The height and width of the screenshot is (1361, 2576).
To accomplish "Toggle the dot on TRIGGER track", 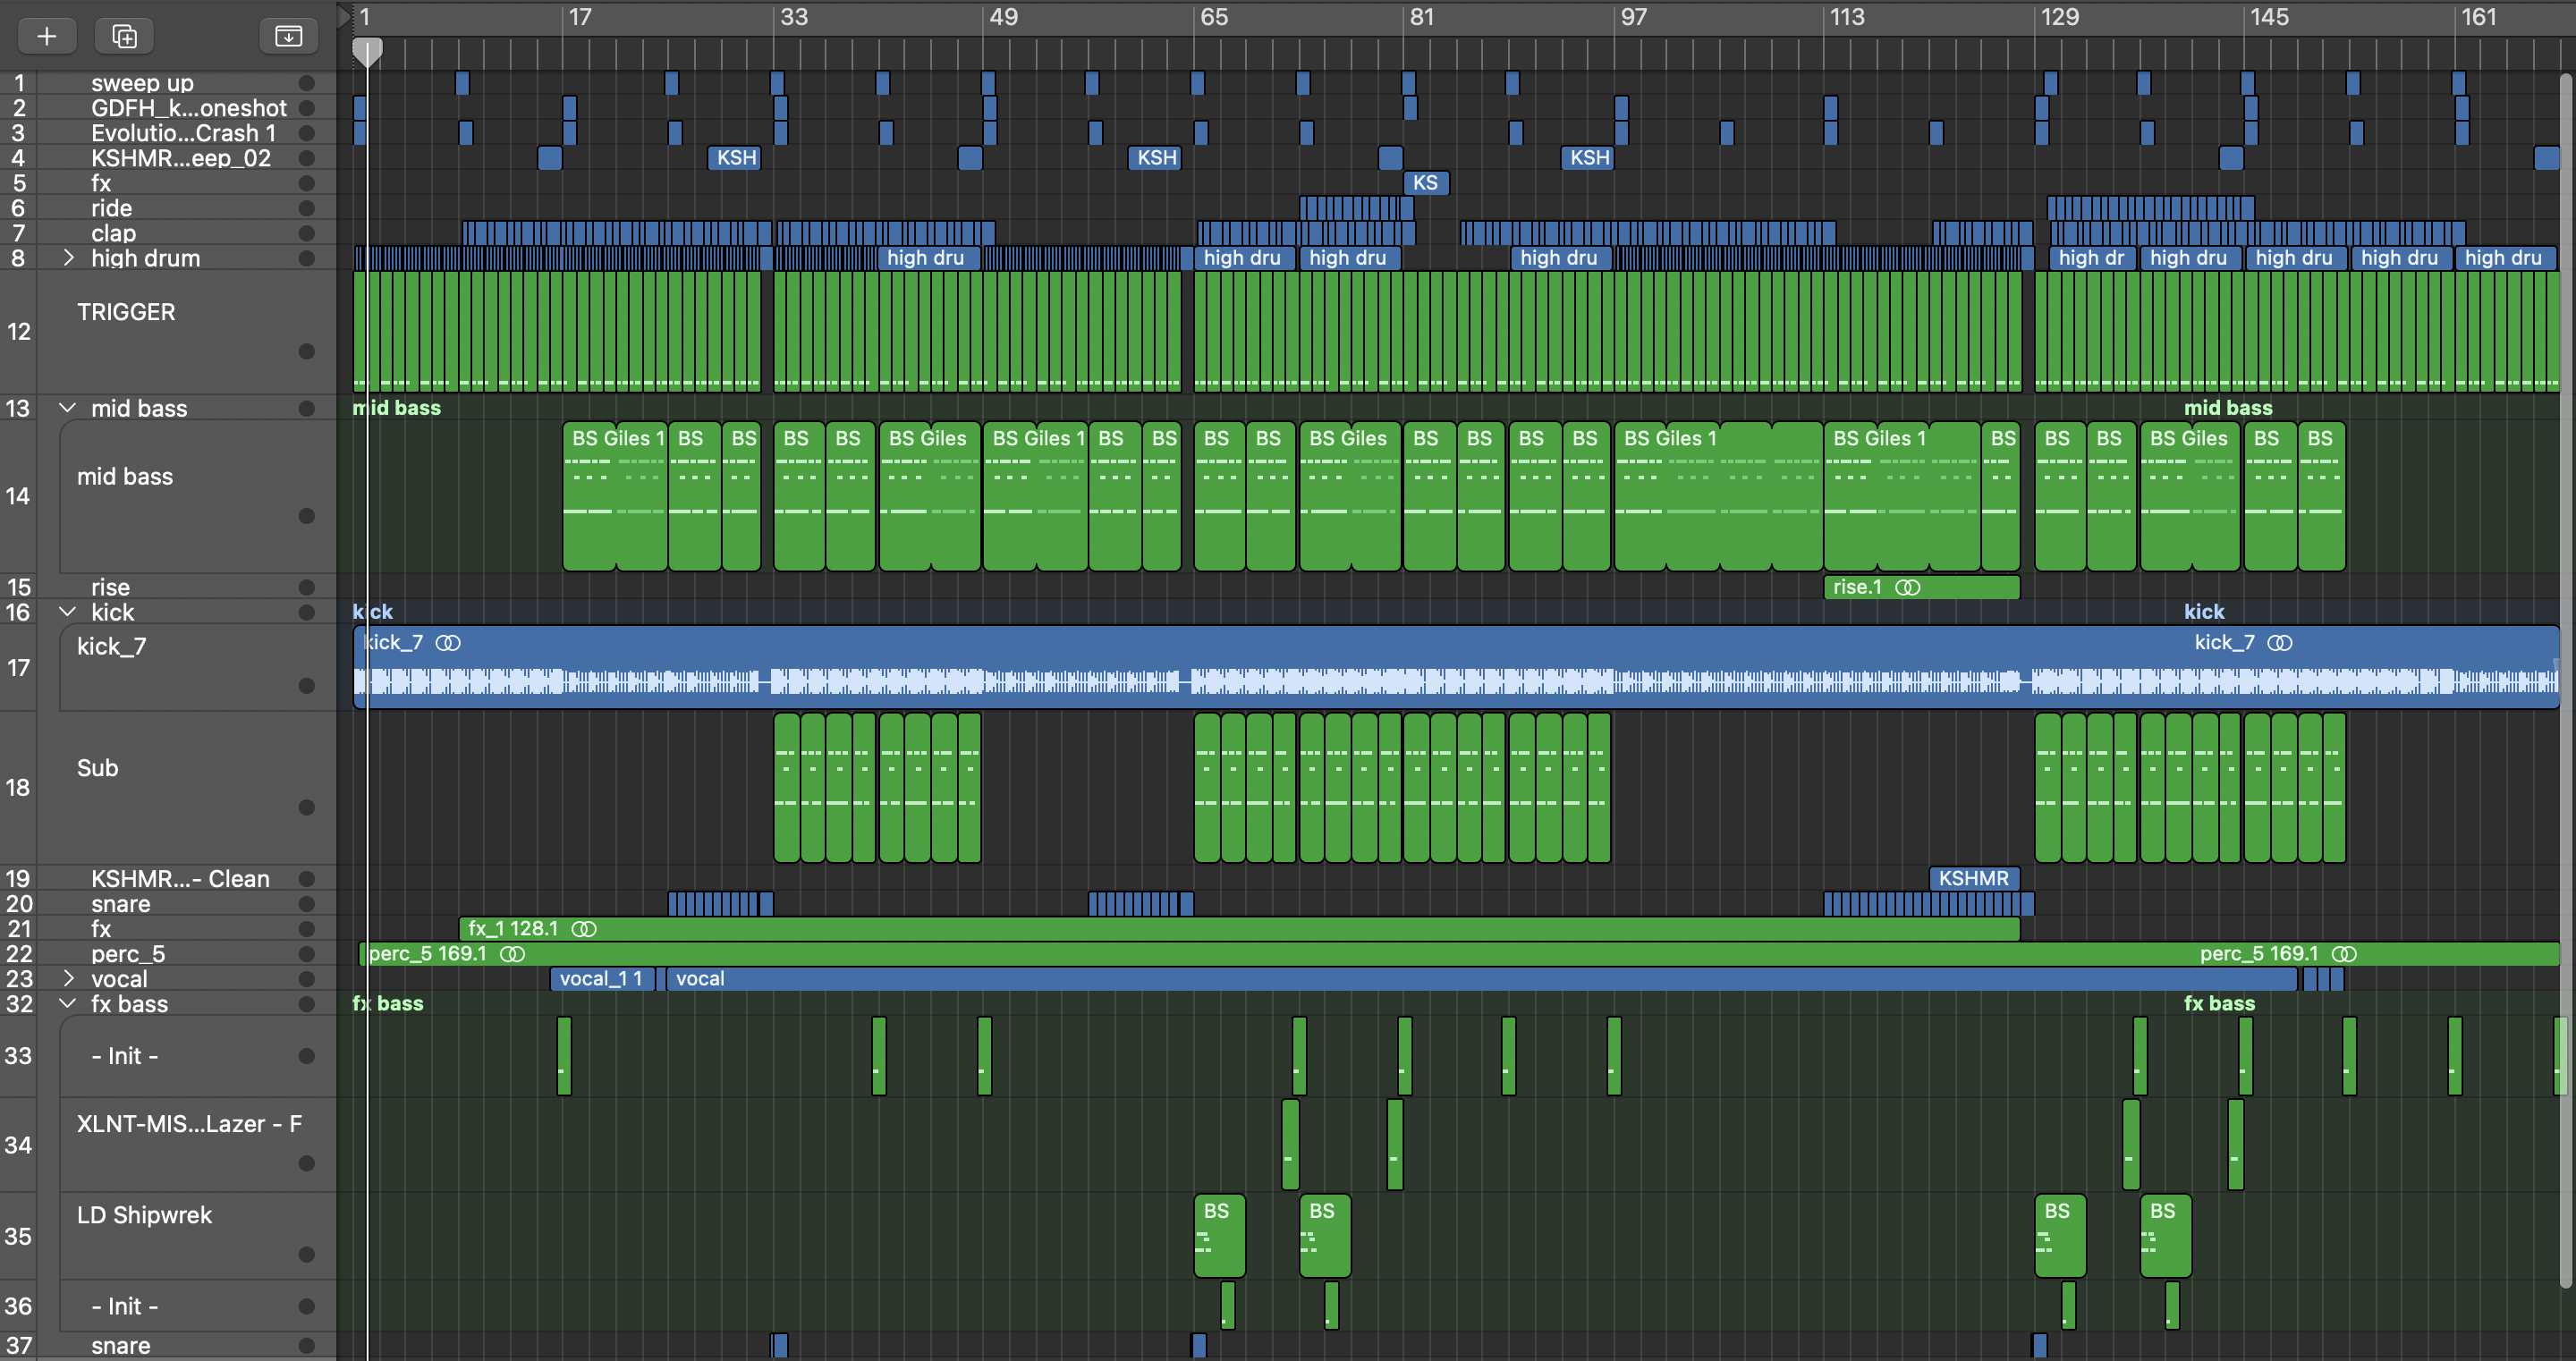I will (307, 351).
